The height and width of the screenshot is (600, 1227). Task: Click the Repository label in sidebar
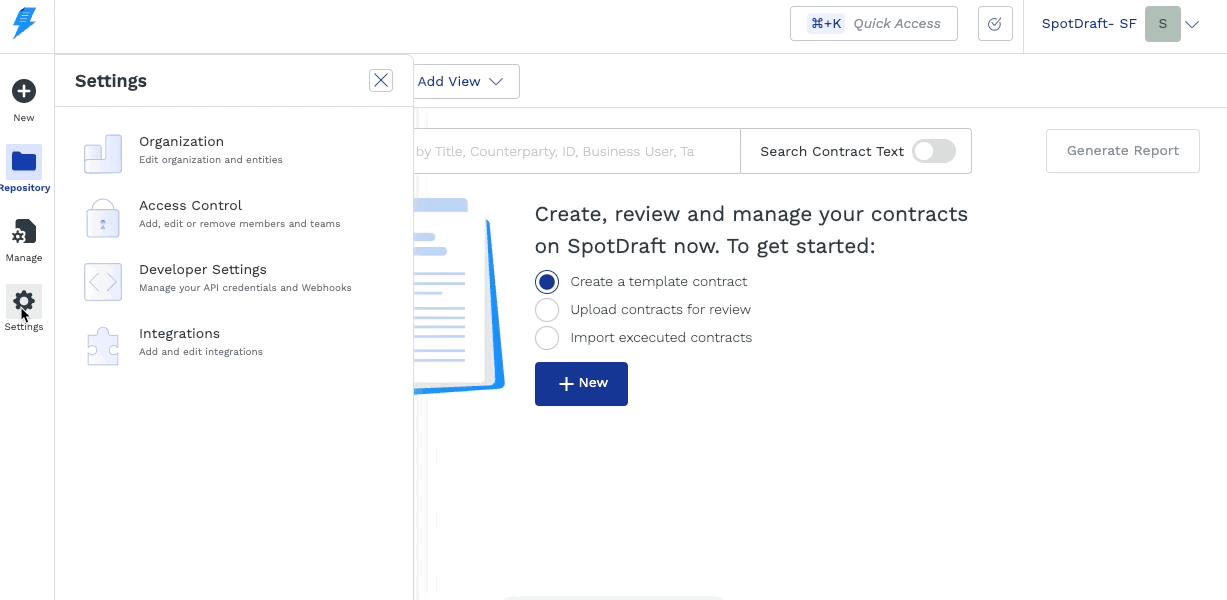[25, 188]
